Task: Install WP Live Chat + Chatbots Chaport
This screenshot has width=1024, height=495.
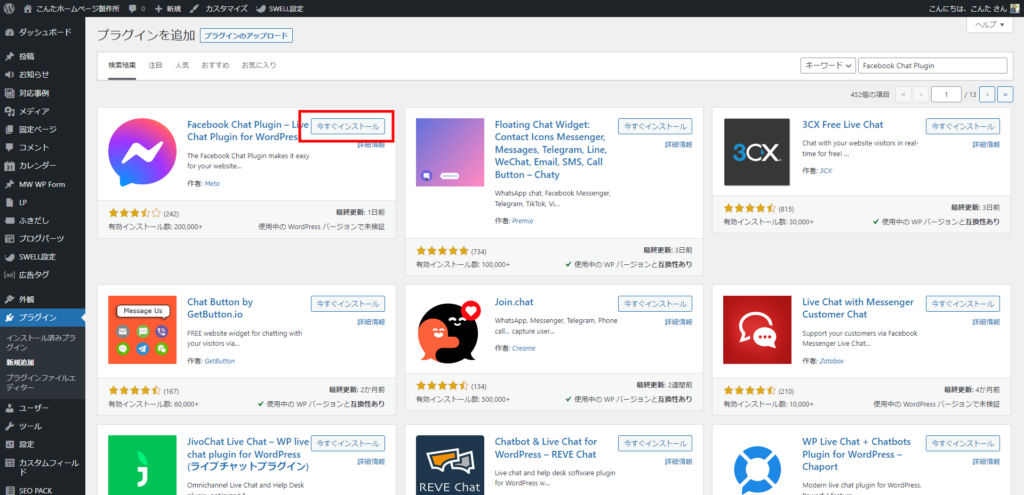Action: coord(963,443)
